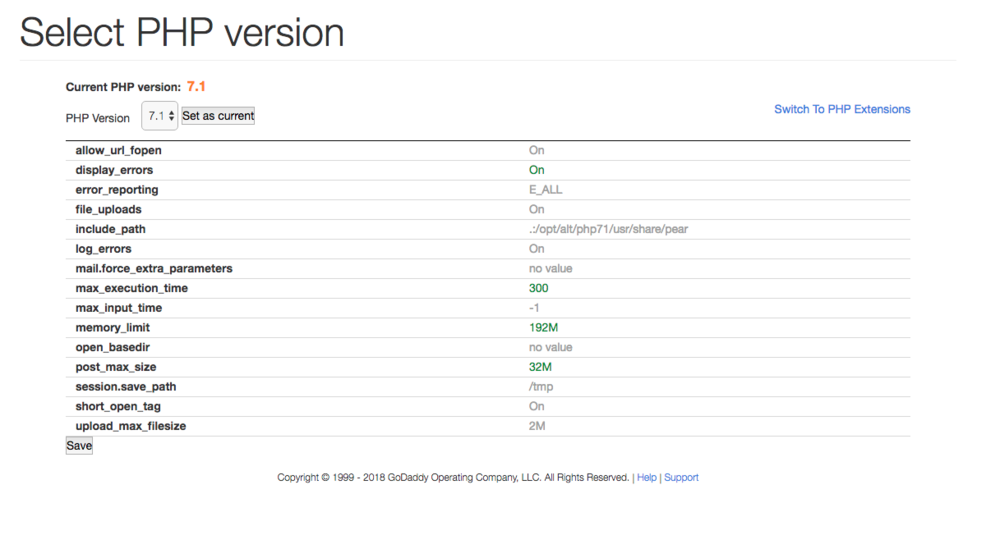Click the error_reporting E_ALL value
The height and width of the screenshot is (535, 1000).
pos(545,190)
